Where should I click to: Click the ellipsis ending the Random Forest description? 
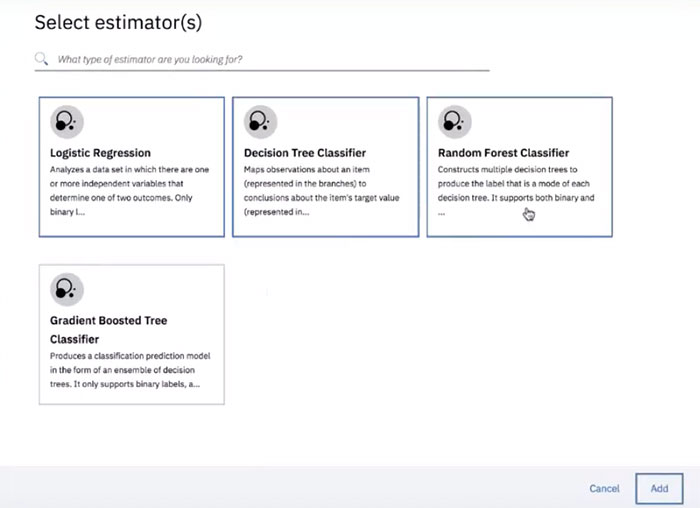pos(441,212)
